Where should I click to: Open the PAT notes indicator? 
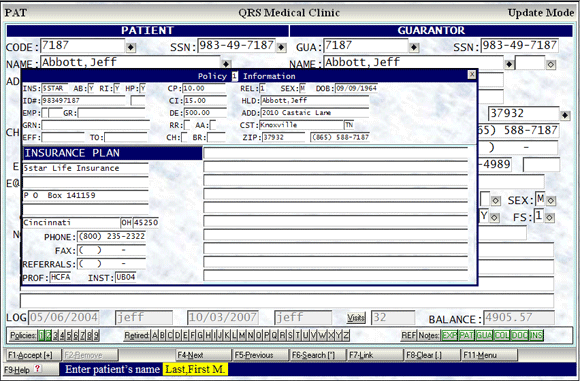coord(467,336)
